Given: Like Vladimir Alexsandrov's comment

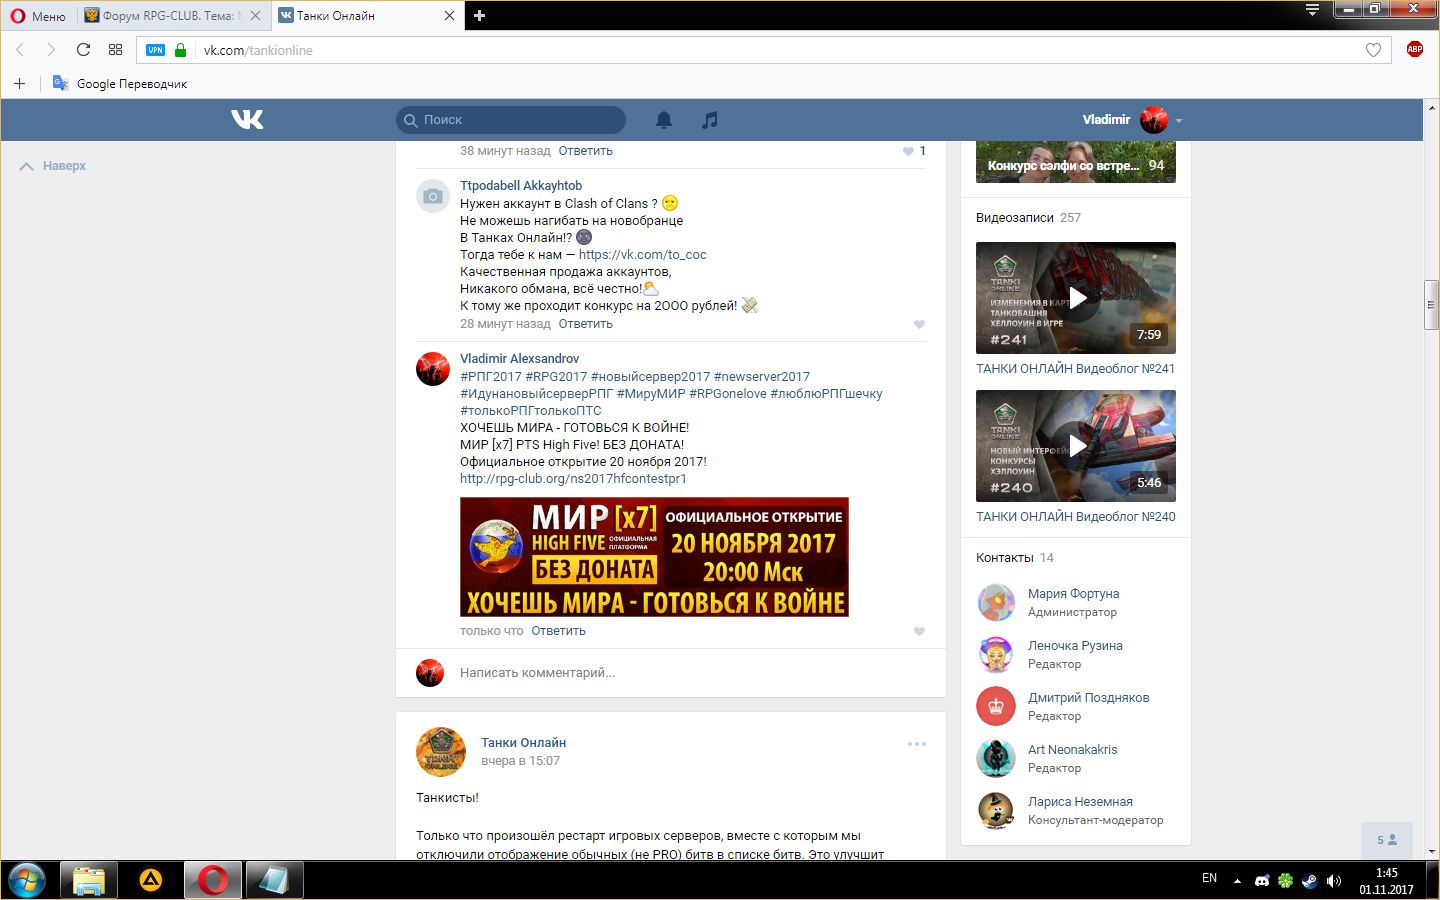Looking at the screenshot, I should (919, 631).
